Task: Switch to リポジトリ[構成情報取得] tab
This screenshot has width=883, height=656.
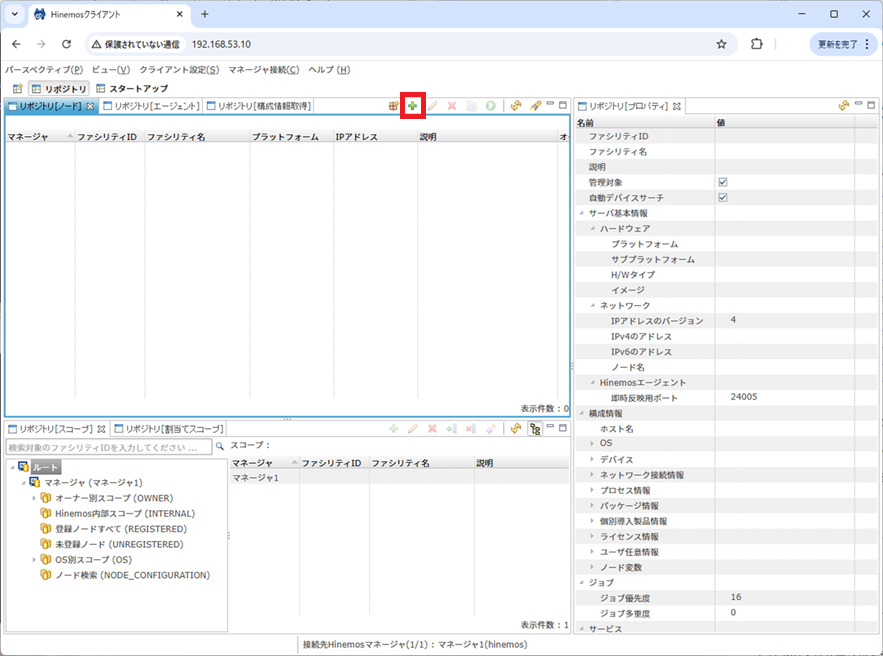Action: pyautogui.click(x=258, y=106)
